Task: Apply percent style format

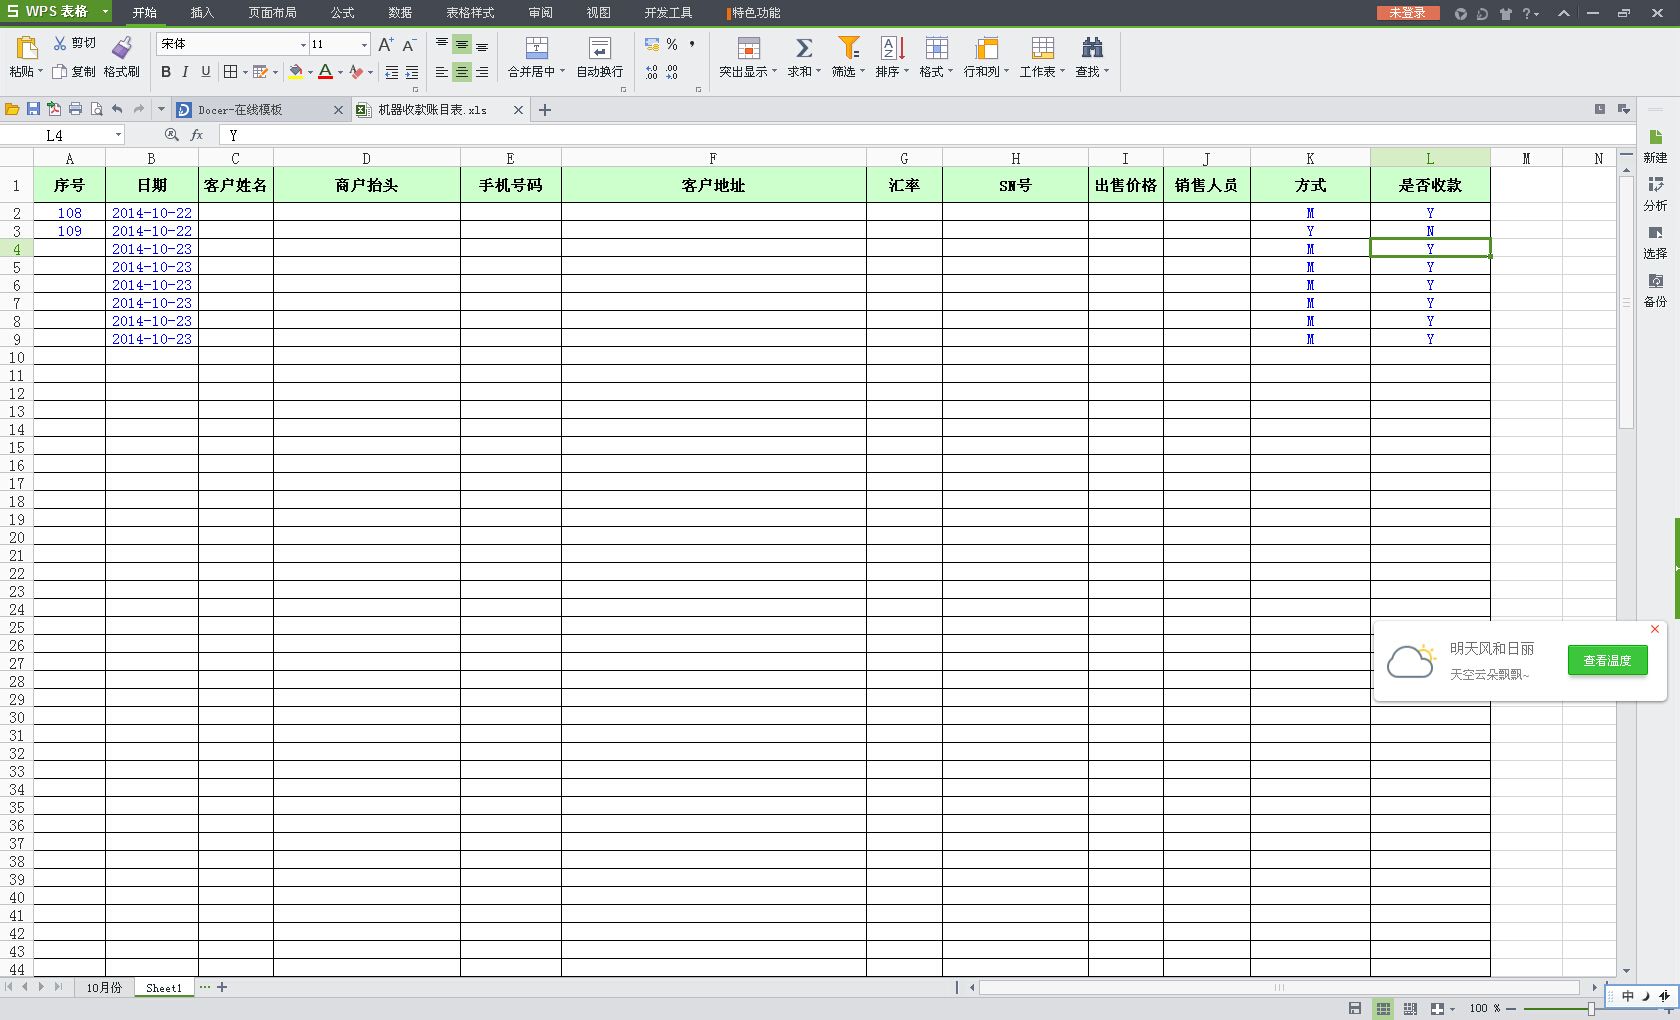Action: (x=672, y=44)
